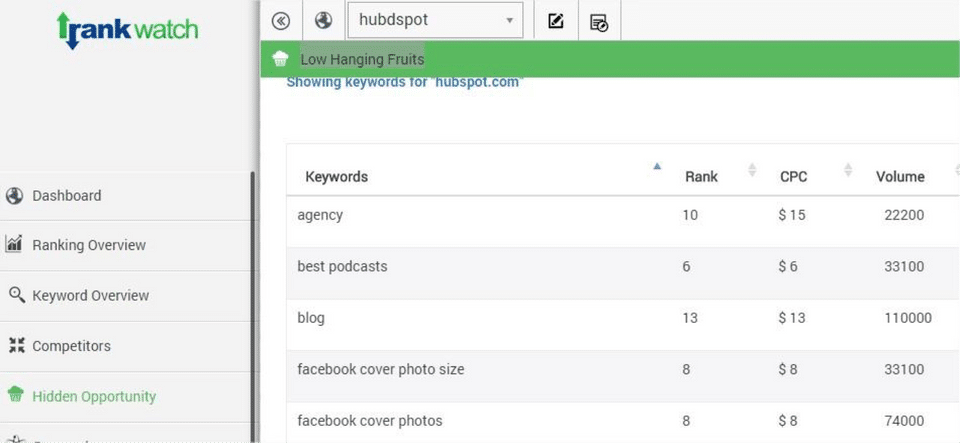Image resolution: width=960 pixels, height=443 pixels.
Task: Click the Ranking Overview chart icon
Action: click(x=14, y=244)
